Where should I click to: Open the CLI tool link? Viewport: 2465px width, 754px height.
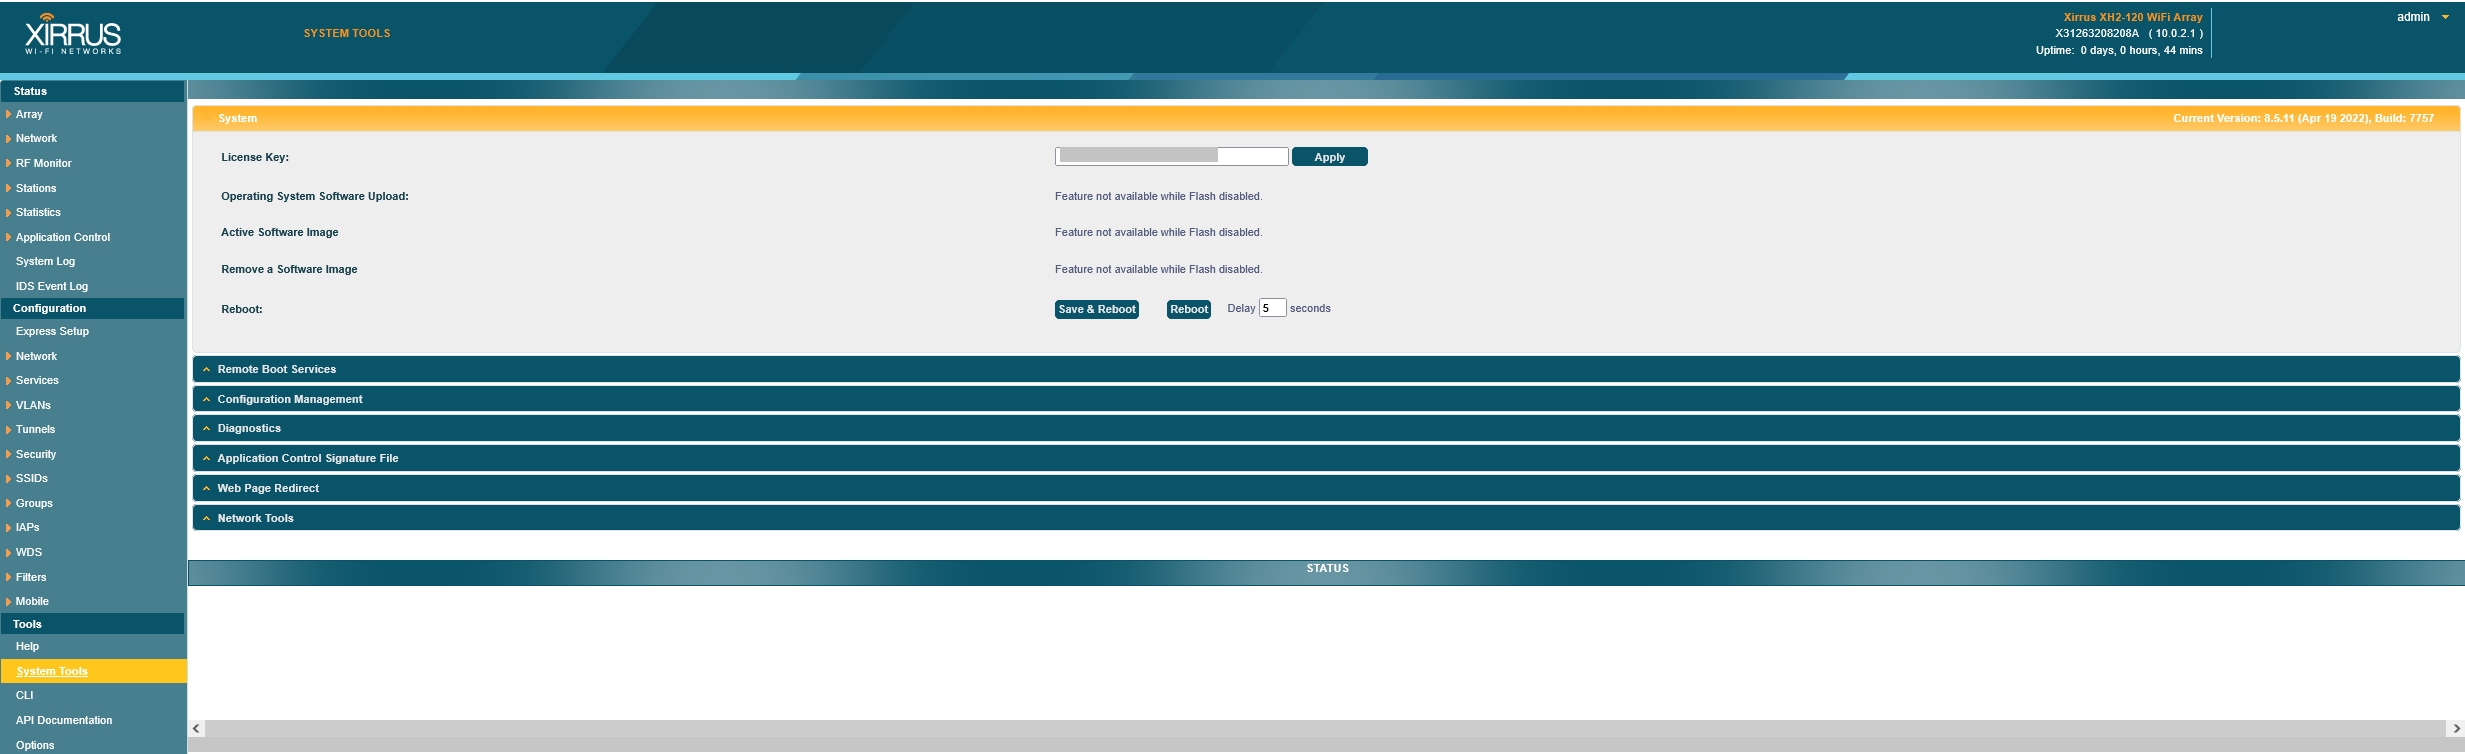point(25,695)
